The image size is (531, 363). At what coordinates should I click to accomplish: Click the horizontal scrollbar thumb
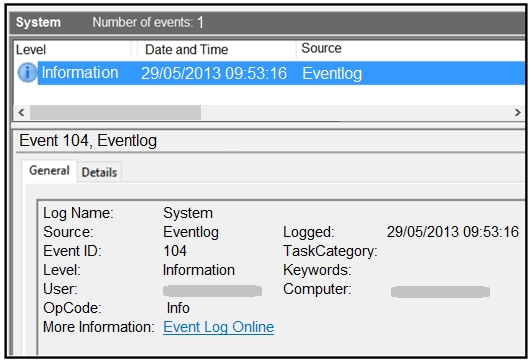pos(115,112)
